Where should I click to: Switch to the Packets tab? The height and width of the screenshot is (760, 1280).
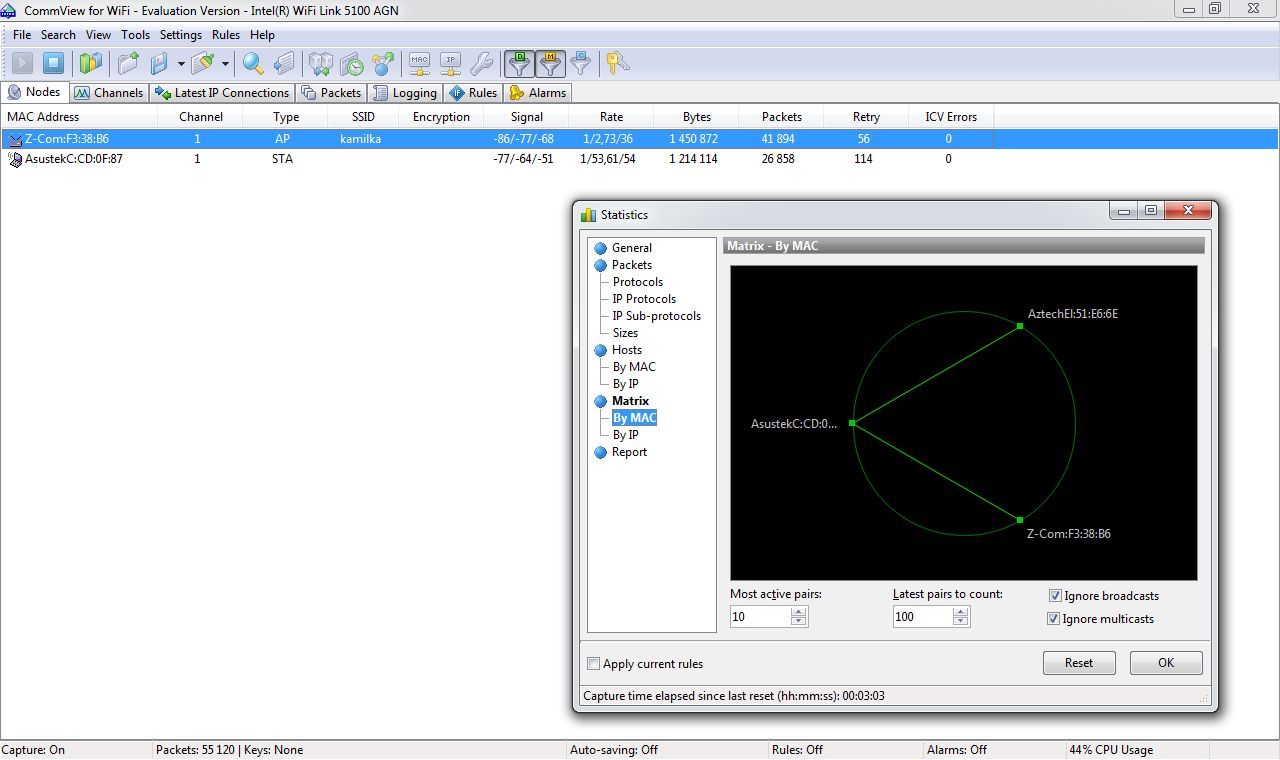pyautogui.click(x=331, y=93)
